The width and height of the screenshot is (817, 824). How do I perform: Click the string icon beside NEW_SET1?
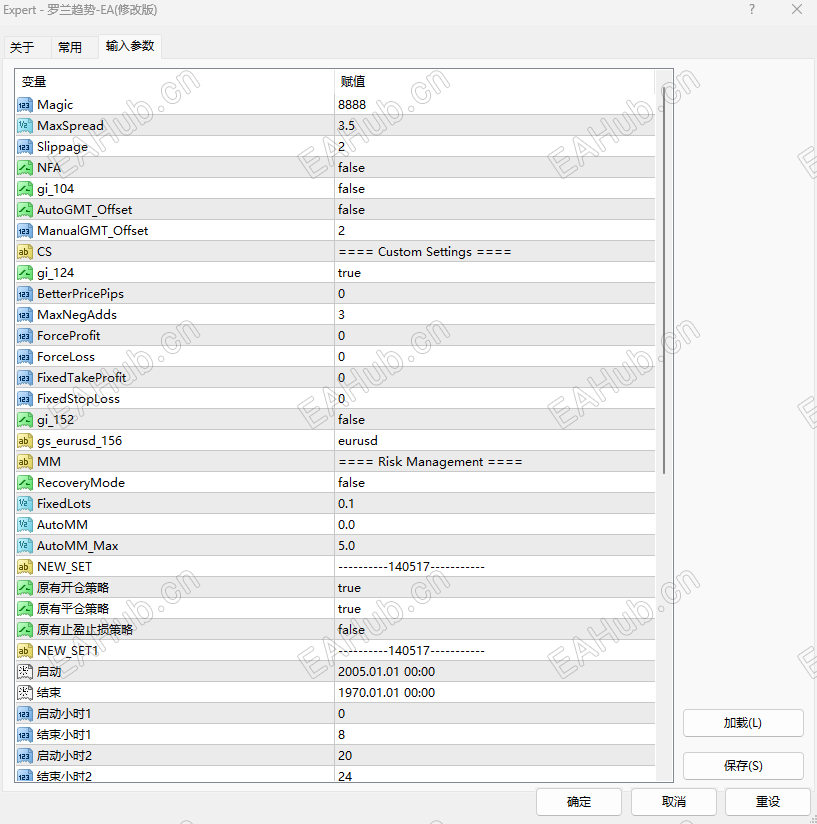coord(25,652)
